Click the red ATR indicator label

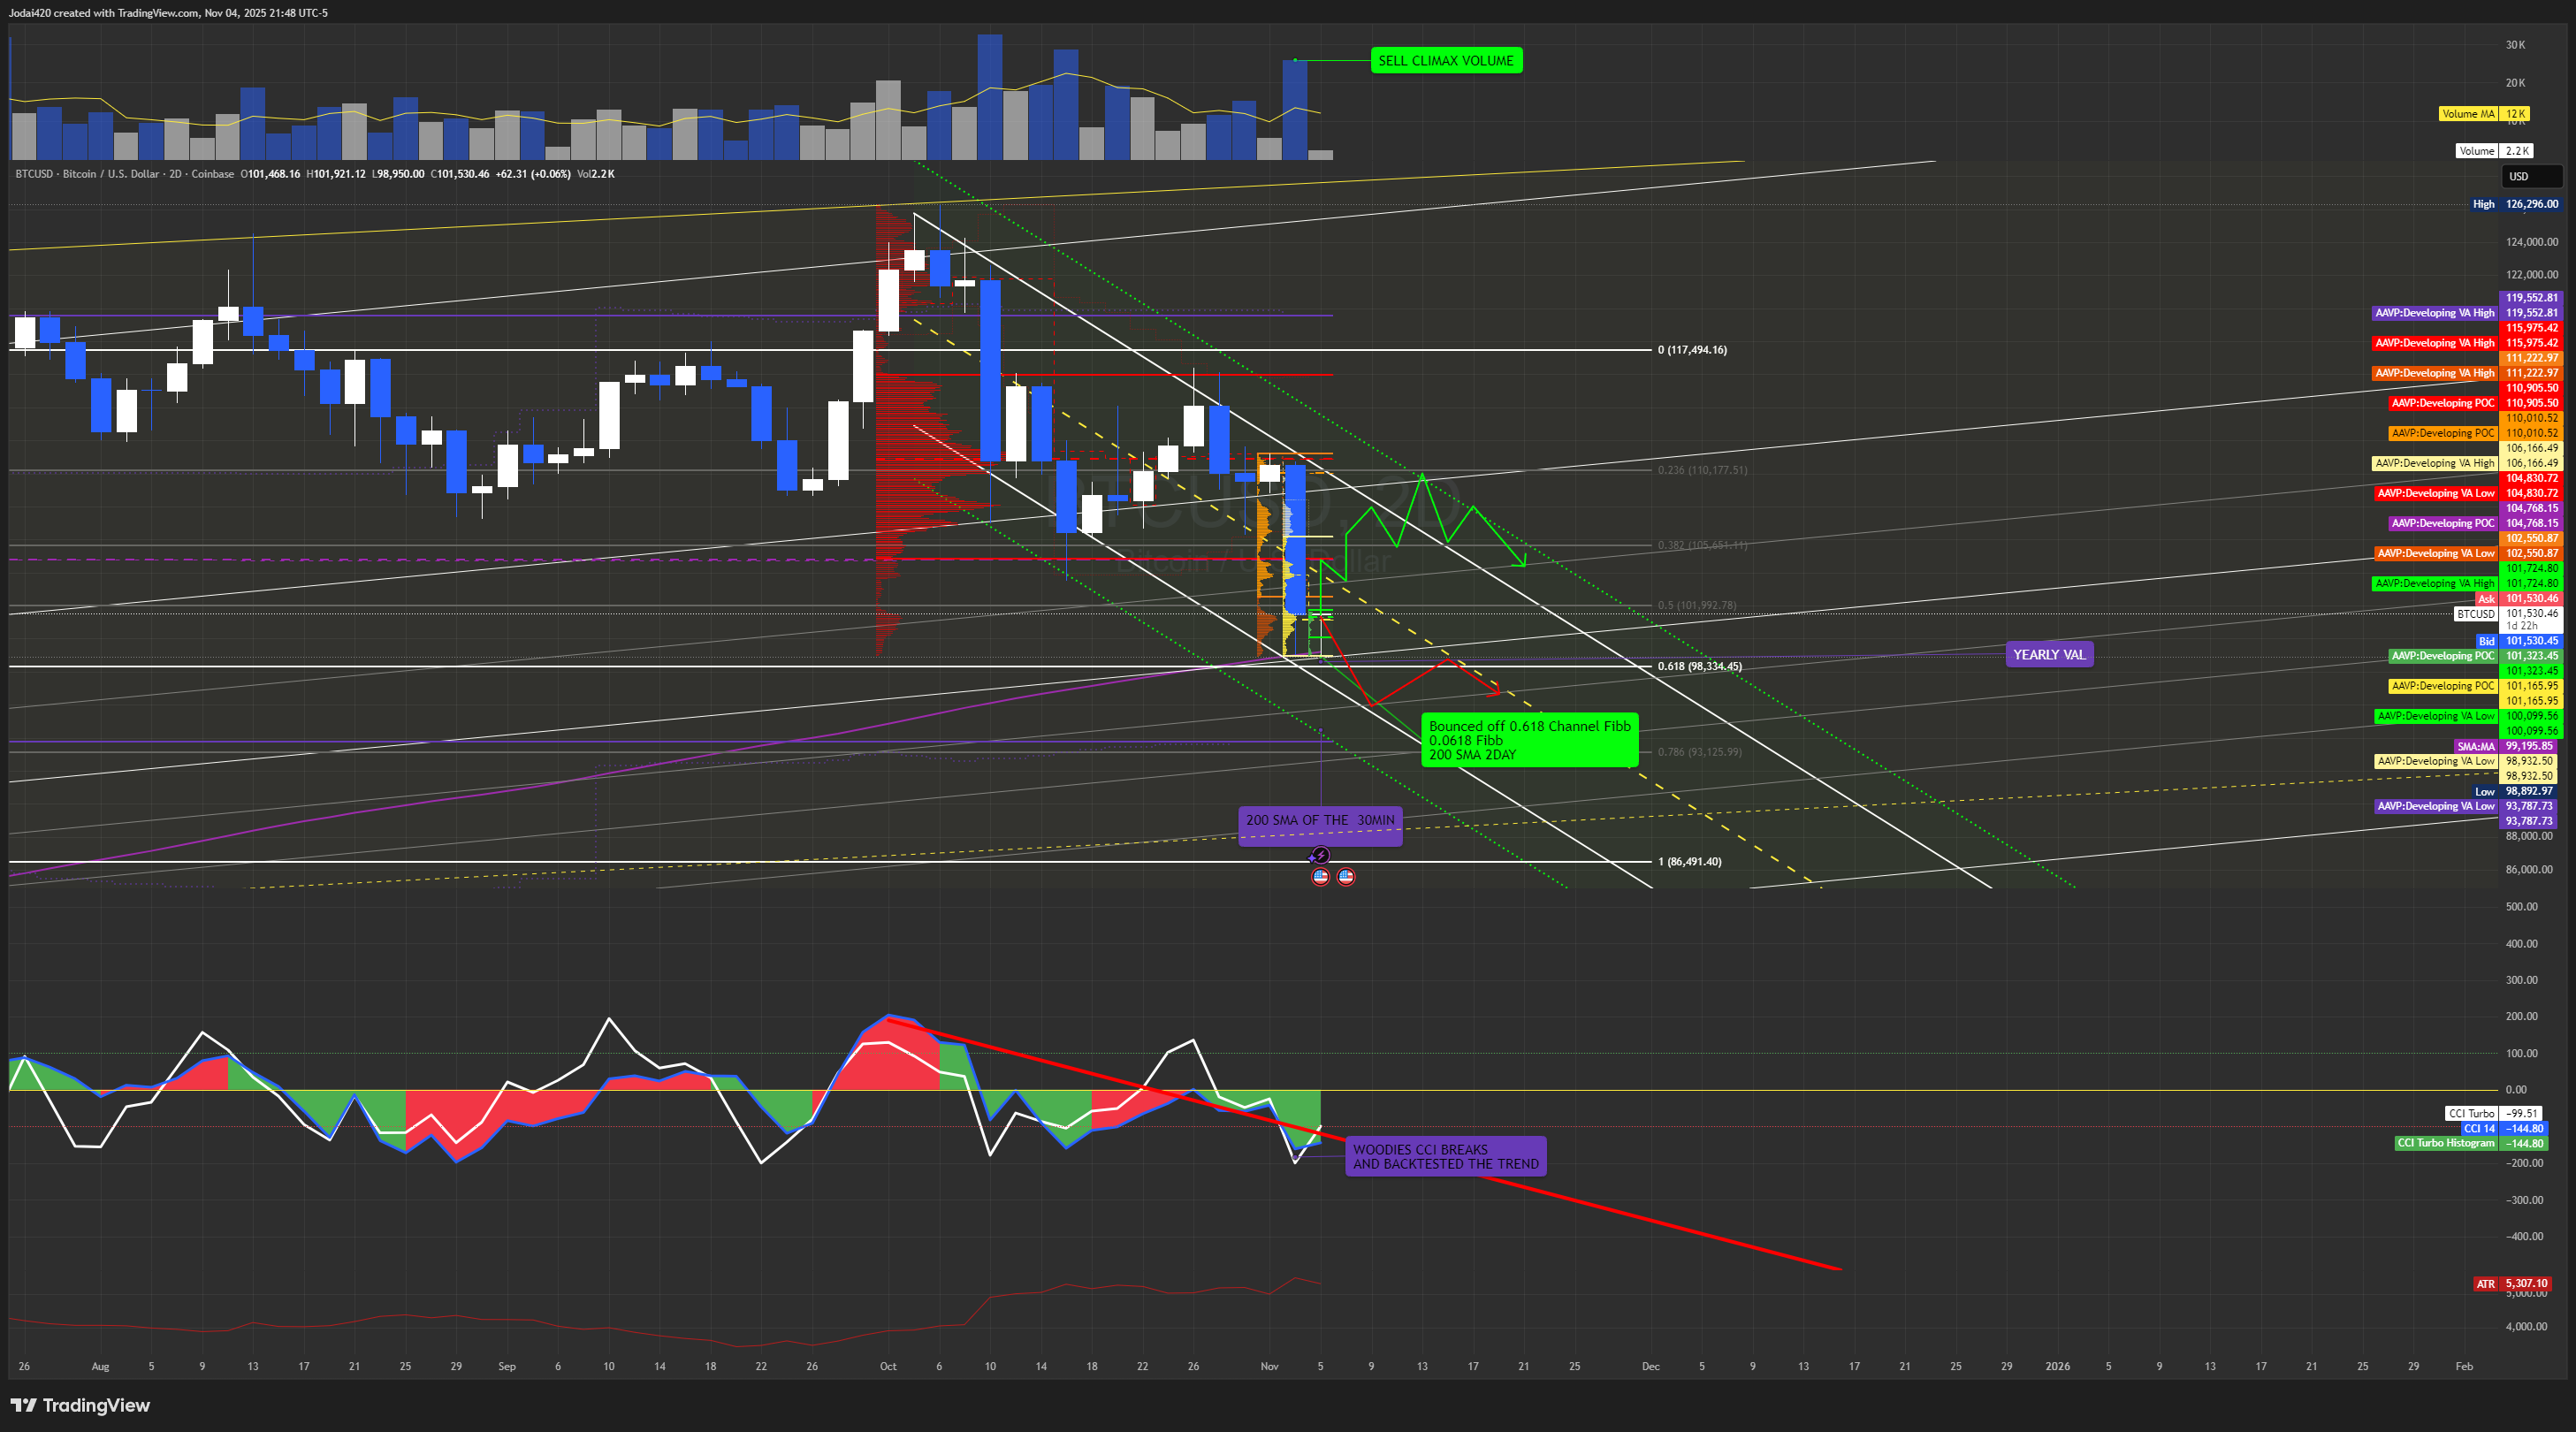tap(2485, 1284)
